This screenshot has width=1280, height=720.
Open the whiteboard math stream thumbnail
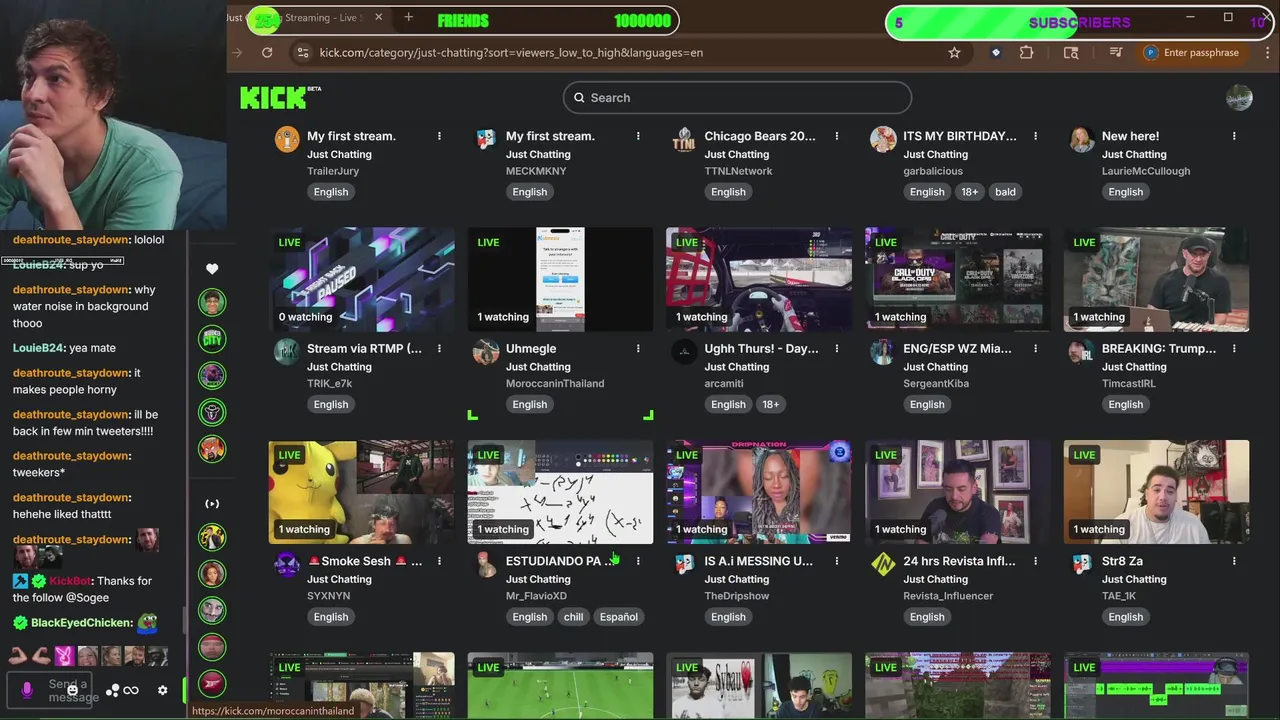(x=560, y=492)
